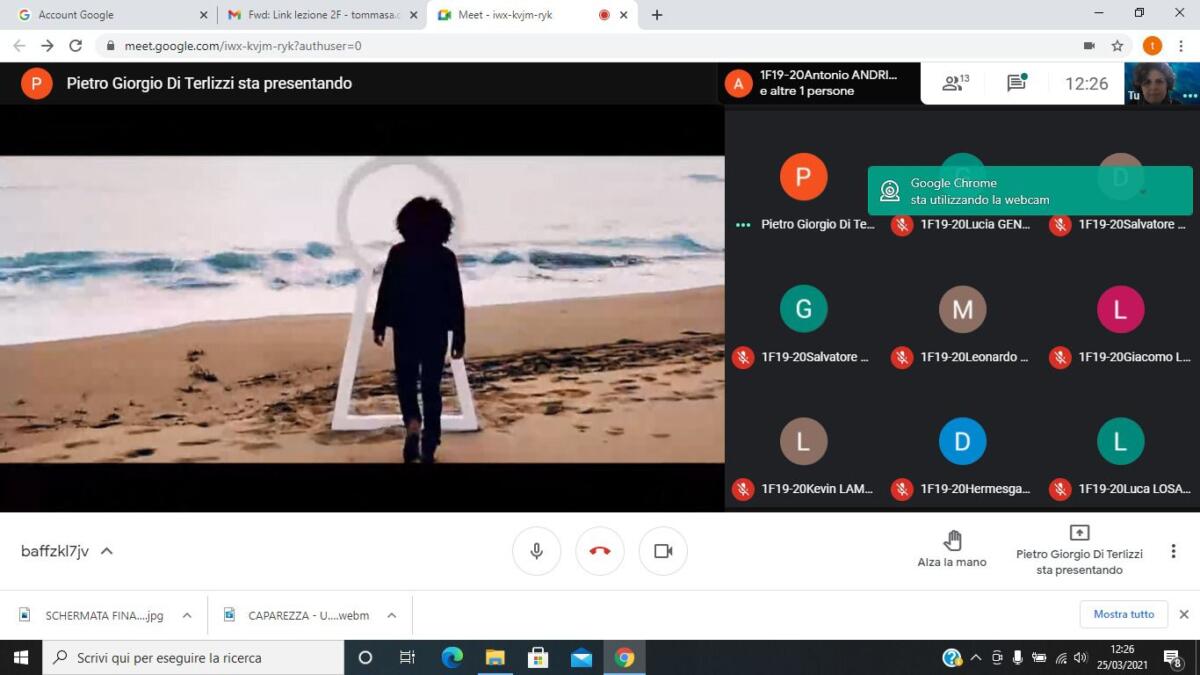1200x675 pixels.
Task: Open File Explorer from the taskbar
Action: point(495,657)
